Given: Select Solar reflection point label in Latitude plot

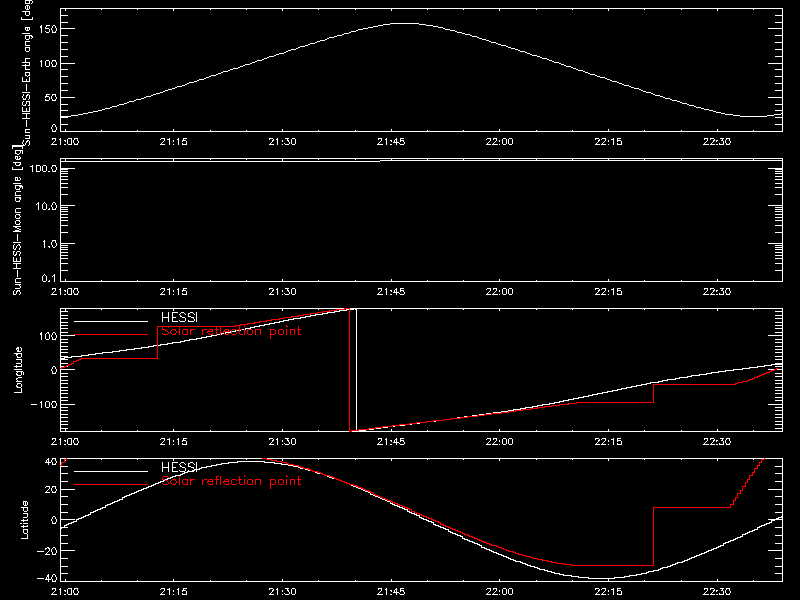Looking at the screenshot, I should (x=231, y=481).
